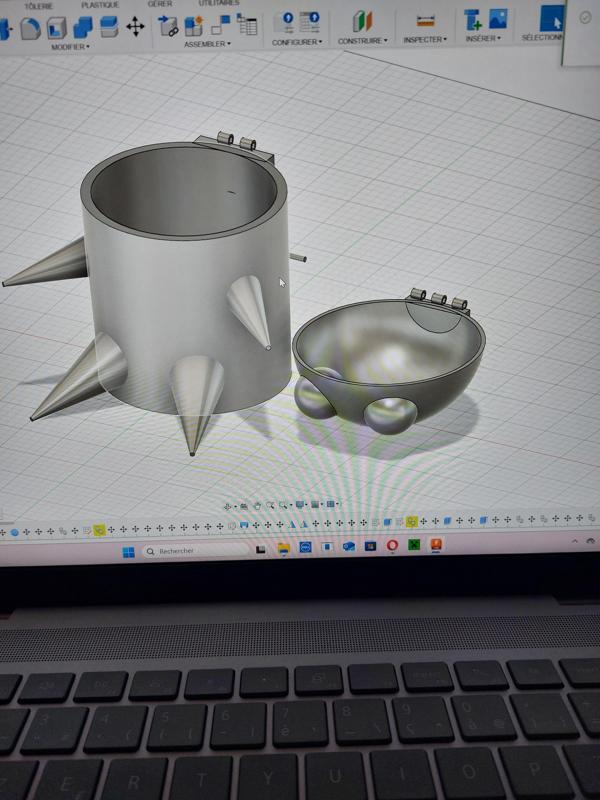Open Windows Start menu
This screenshot has height=800, width=600.
[x=129, y=552]
